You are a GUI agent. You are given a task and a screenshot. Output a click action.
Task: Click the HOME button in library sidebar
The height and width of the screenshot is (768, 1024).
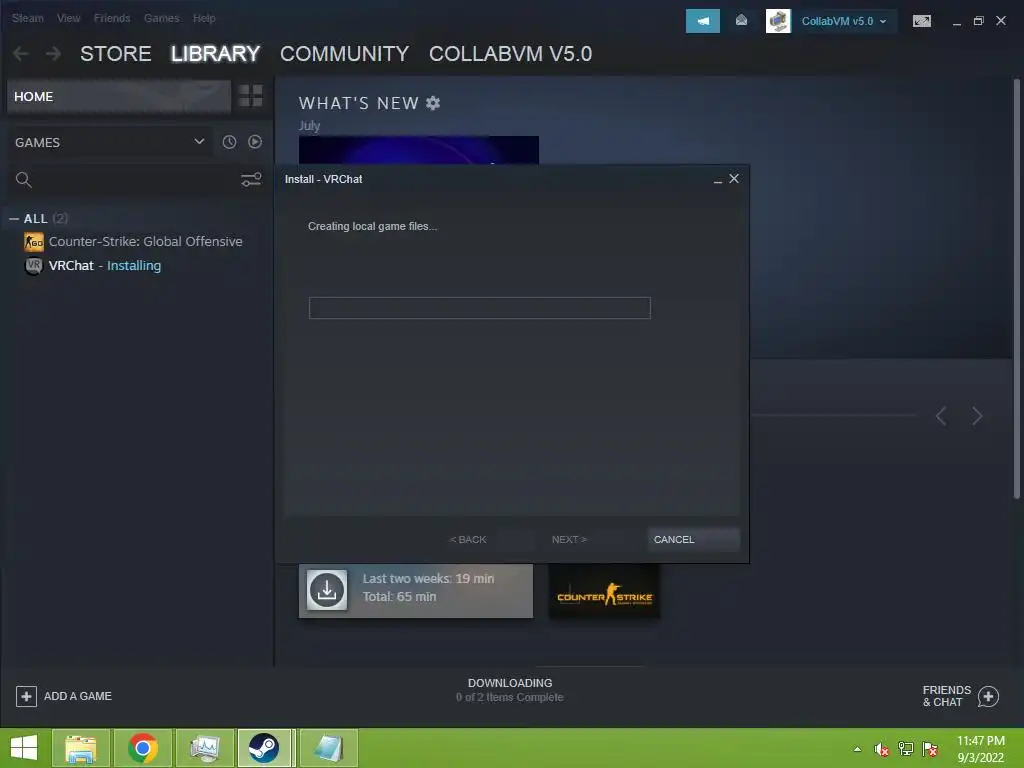tap(119, 96)
